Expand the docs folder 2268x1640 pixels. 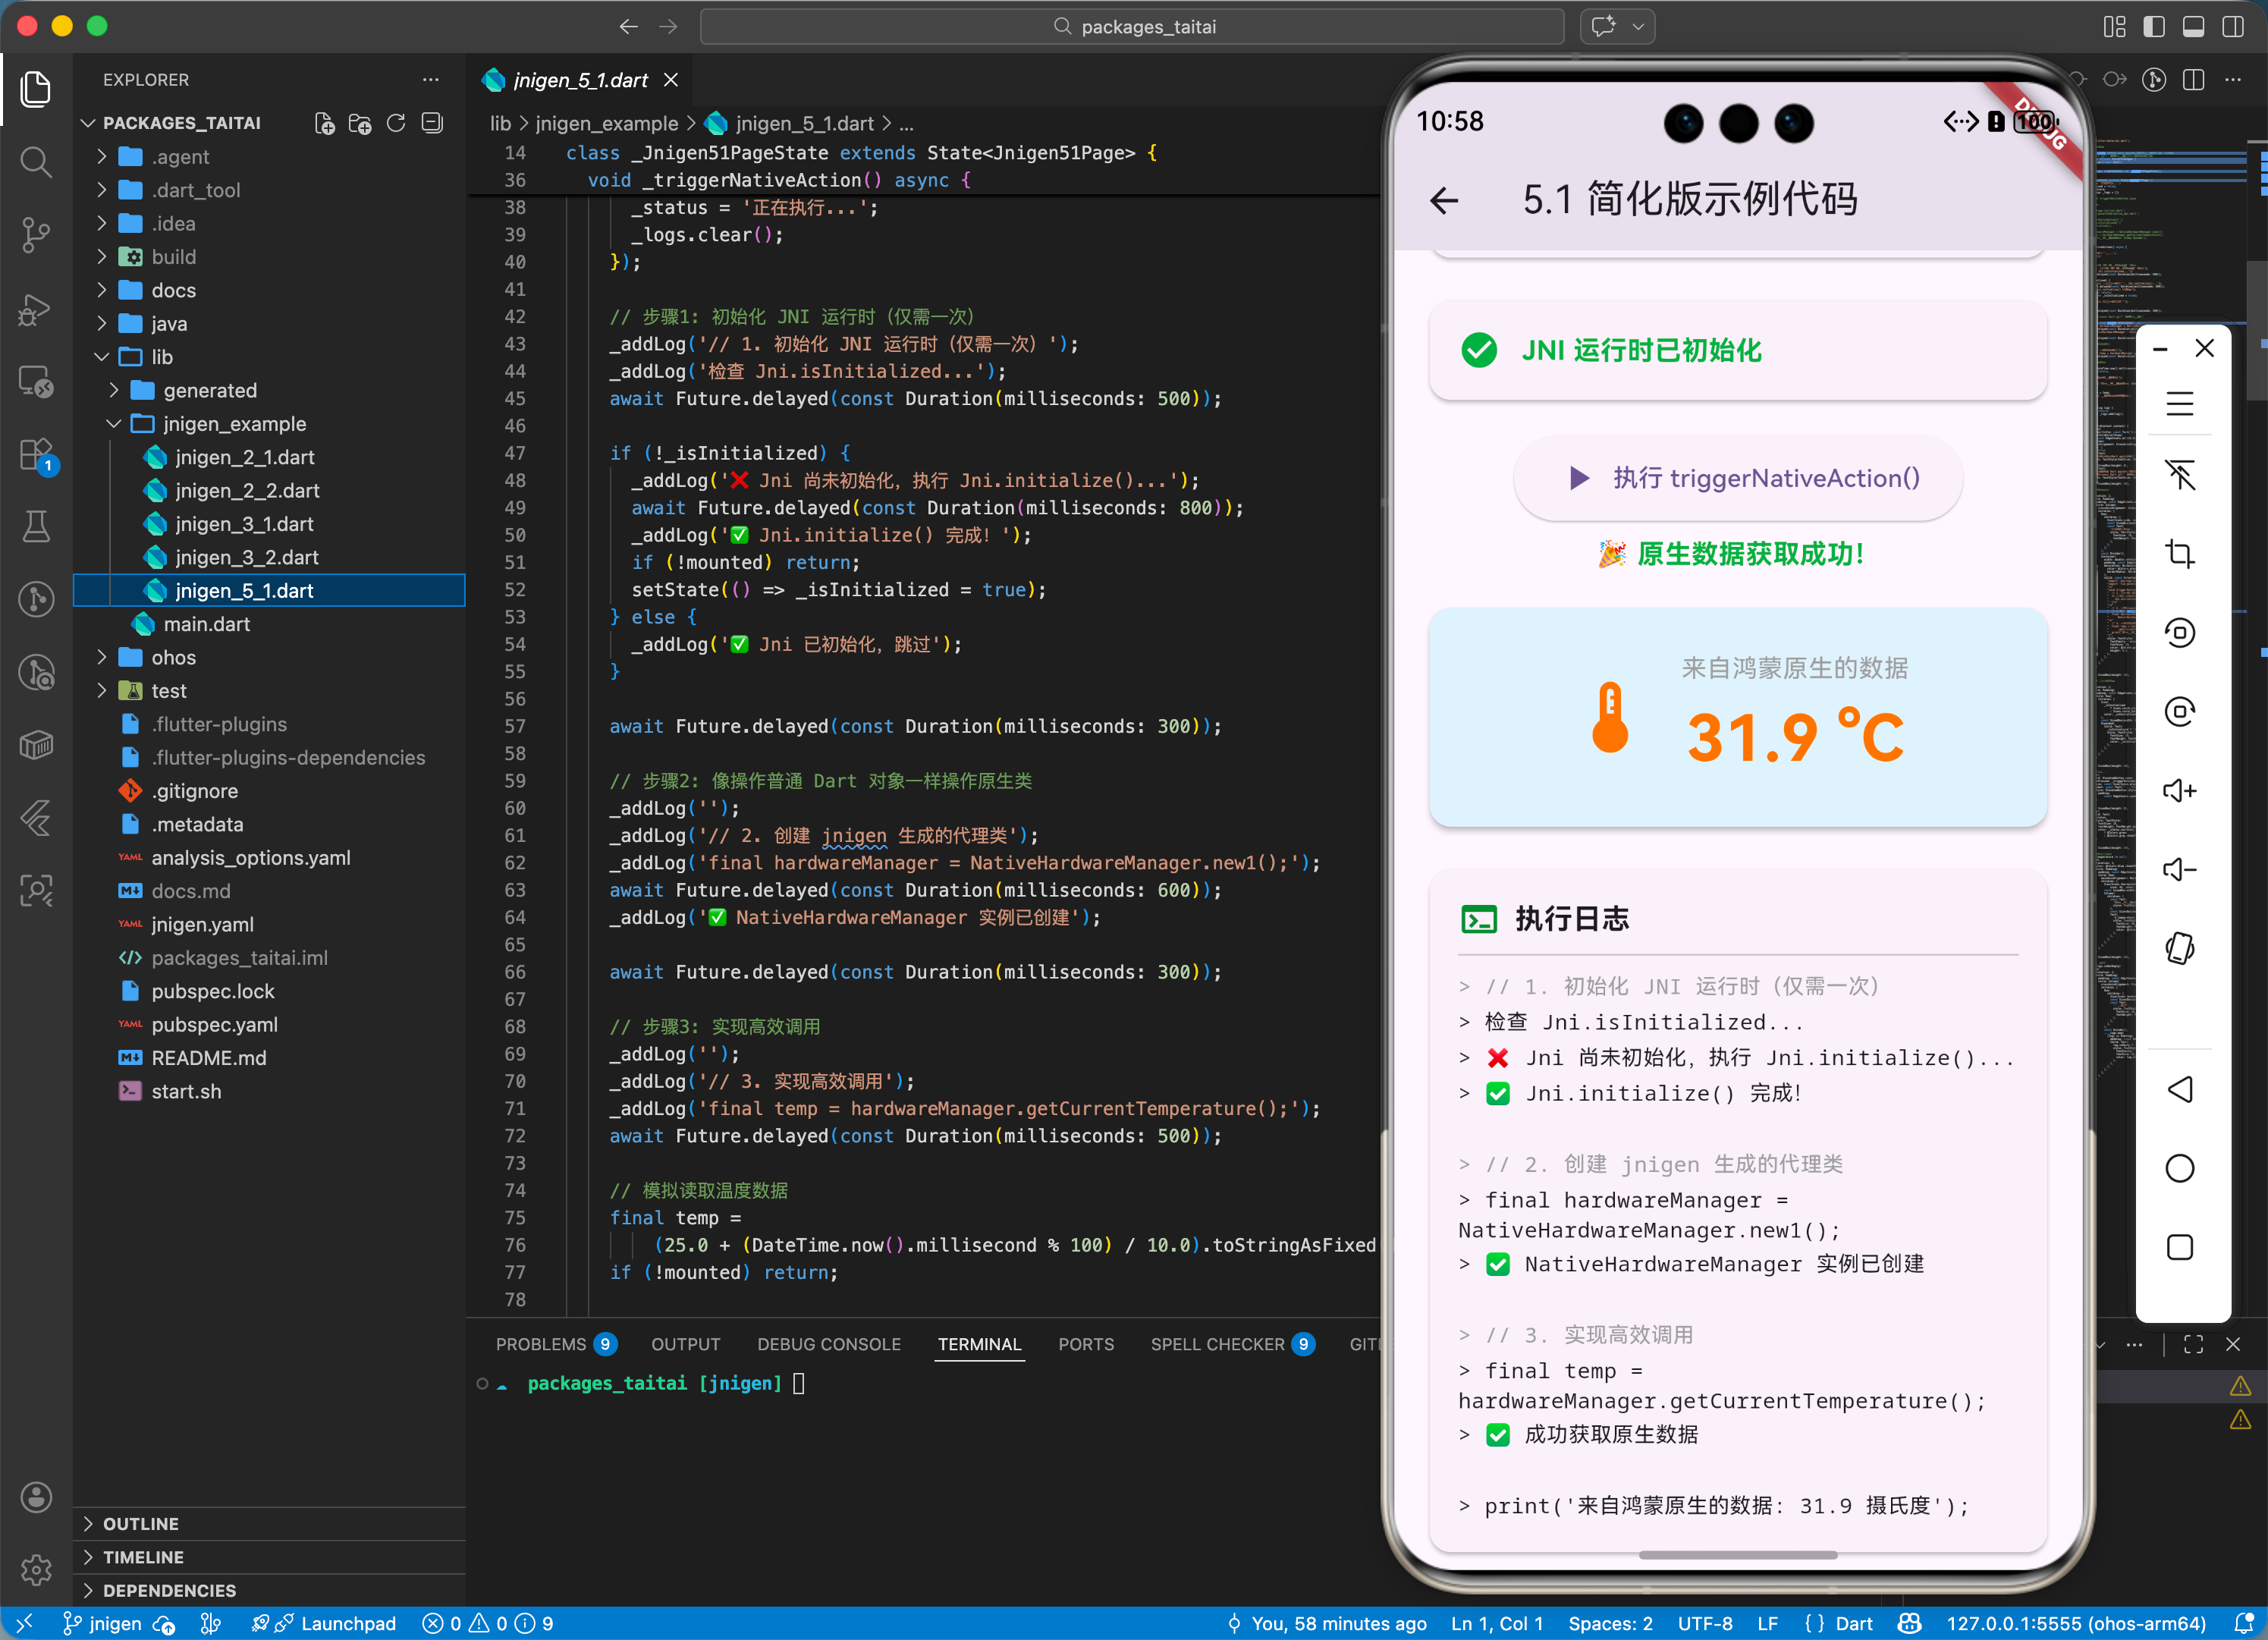pyautogui.click(x=173, y=290)
